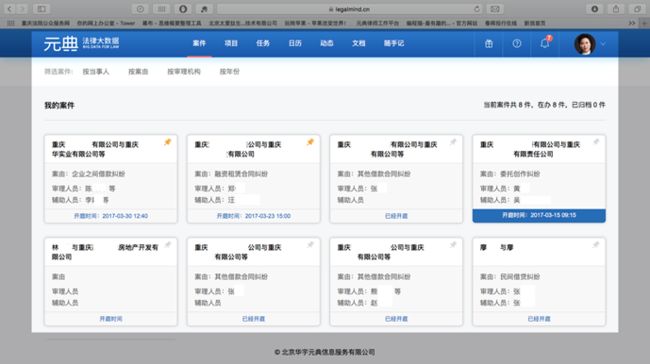Click 审理人员: 黄 row
This screenshot has height=364, width=650.
pyautogui.click(x=500, y=189)
